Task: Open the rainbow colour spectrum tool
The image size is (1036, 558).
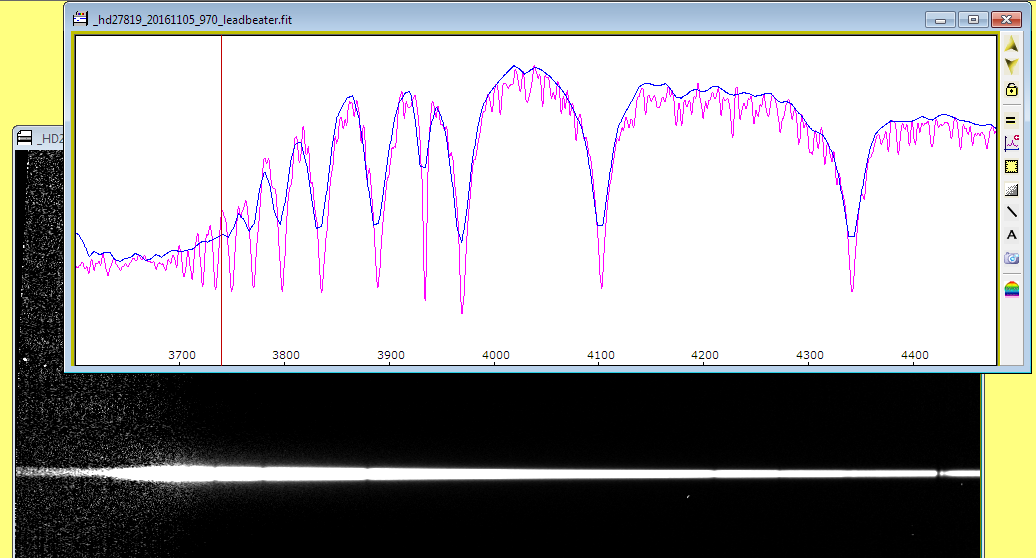Action: [1011, 289]
